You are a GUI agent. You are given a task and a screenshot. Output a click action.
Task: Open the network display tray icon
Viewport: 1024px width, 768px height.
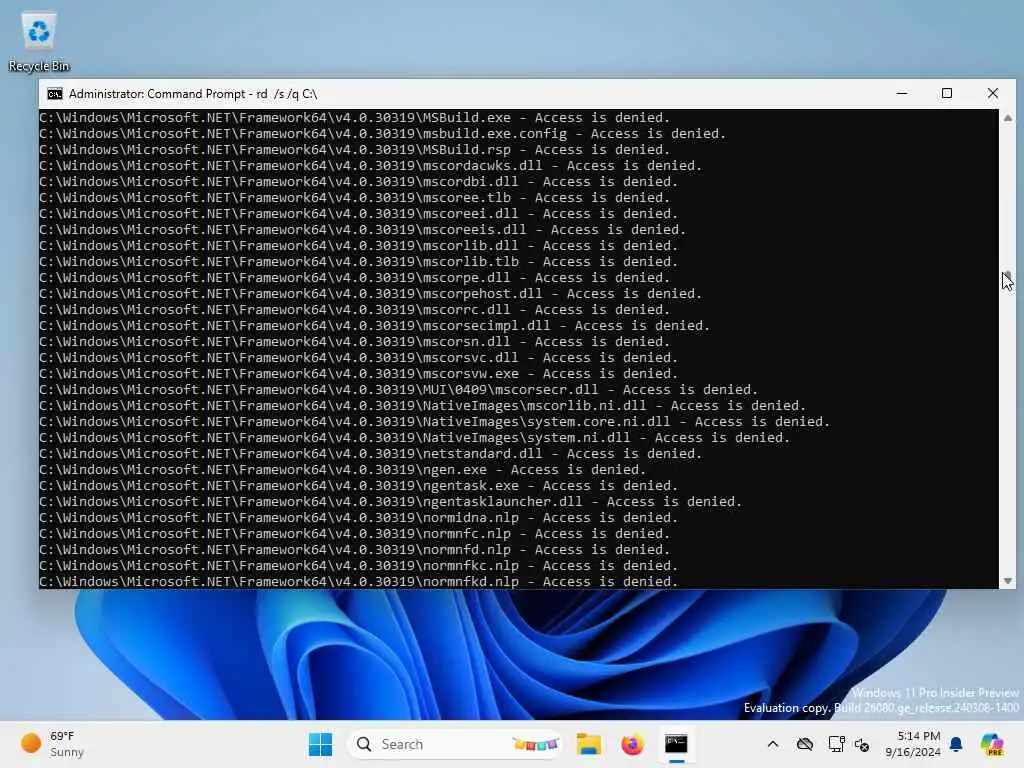click(x=836, y=744)
